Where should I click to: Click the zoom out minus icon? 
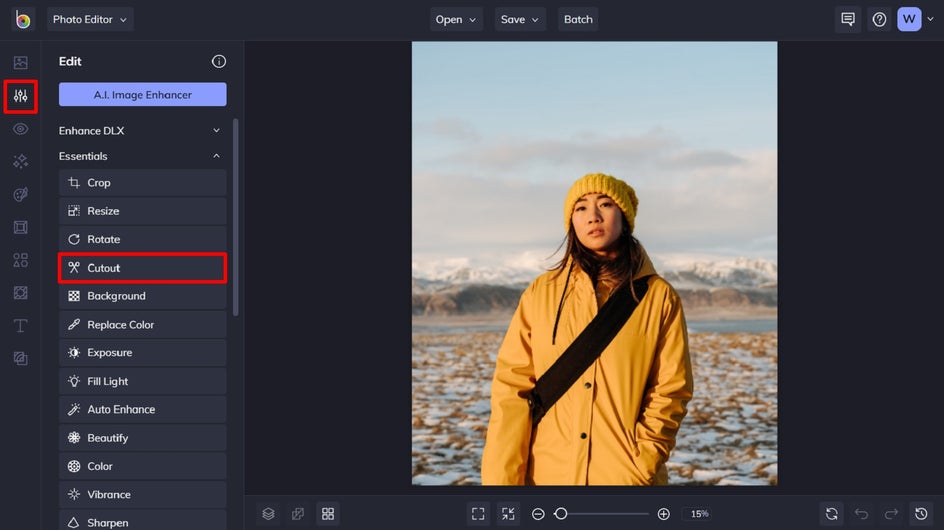pos(538,513)
